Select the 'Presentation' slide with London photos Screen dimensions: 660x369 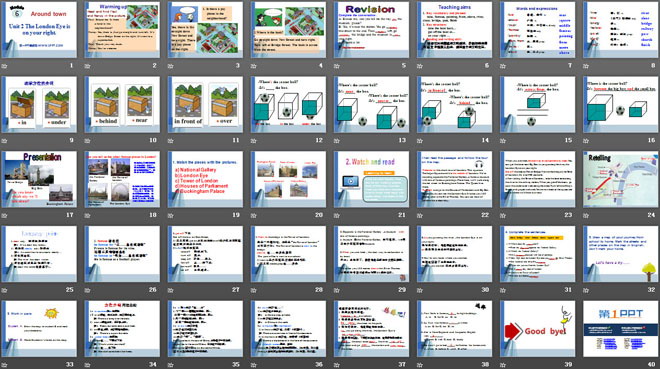point(39,179)
